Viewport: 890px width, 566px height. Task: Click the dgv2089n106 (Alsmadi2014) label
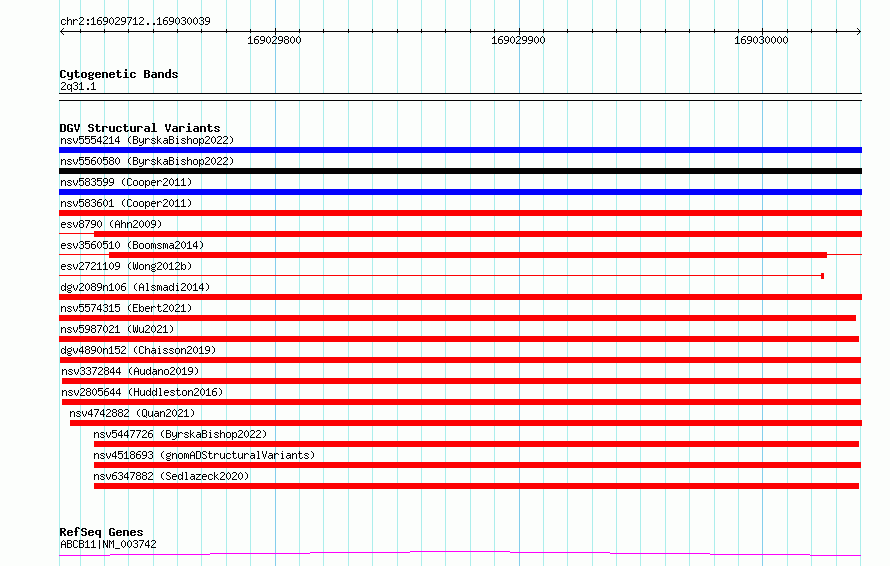point(135,287)
